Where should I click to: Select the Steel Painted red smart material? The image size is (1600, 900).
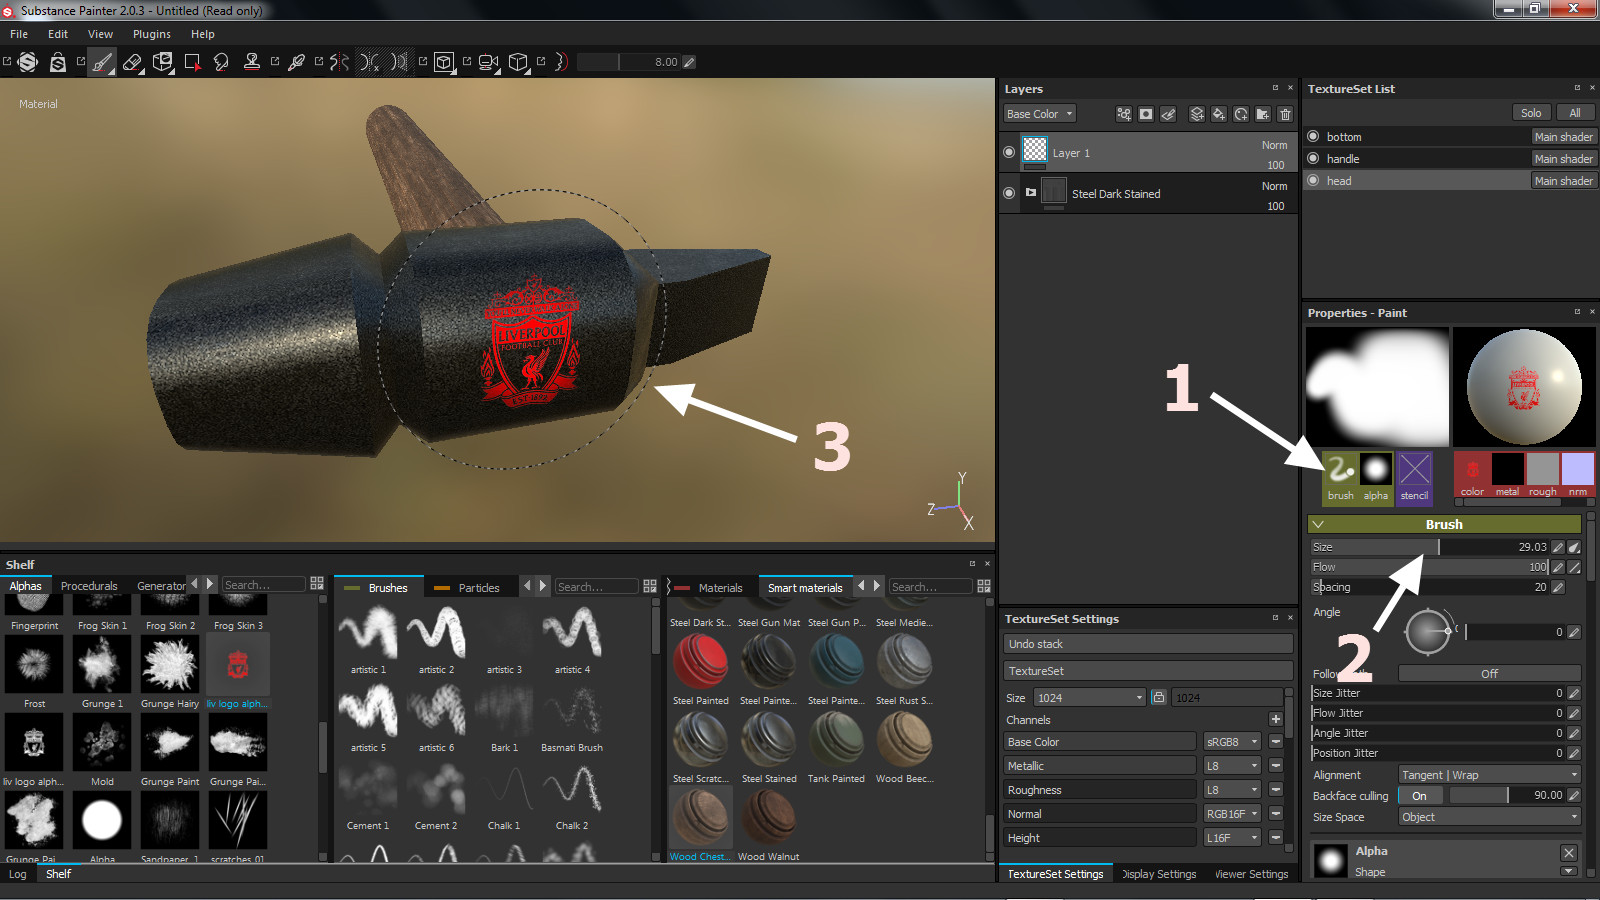pos(700,663)
